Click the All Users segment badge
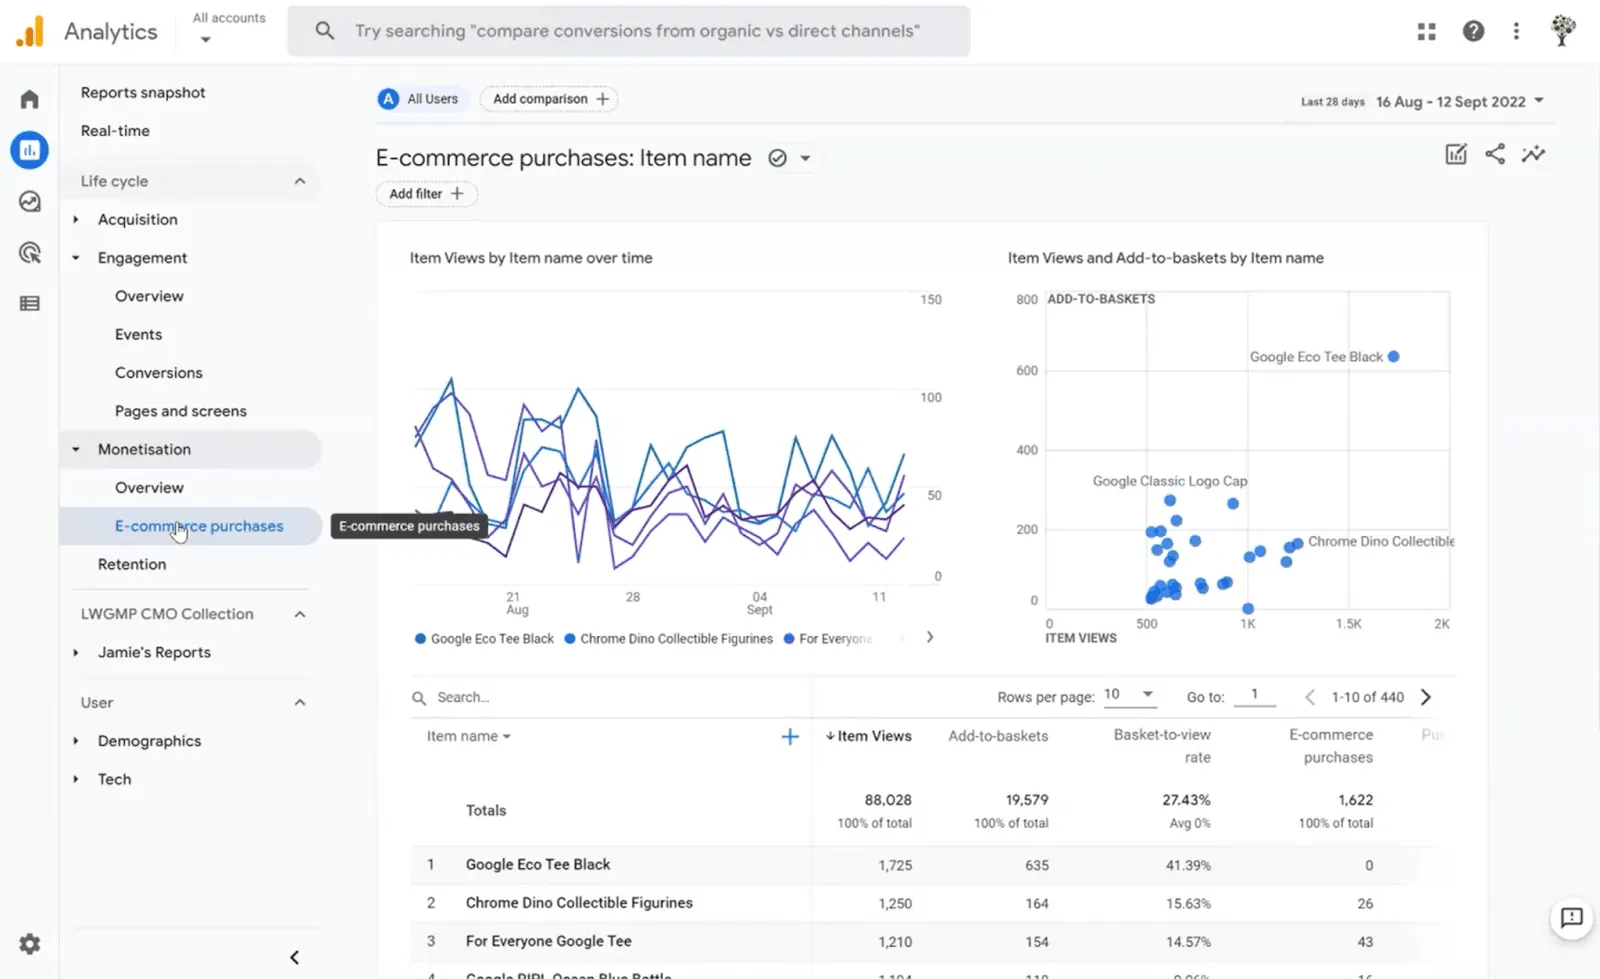1600x979 pixels. click(x=419, y=99)
